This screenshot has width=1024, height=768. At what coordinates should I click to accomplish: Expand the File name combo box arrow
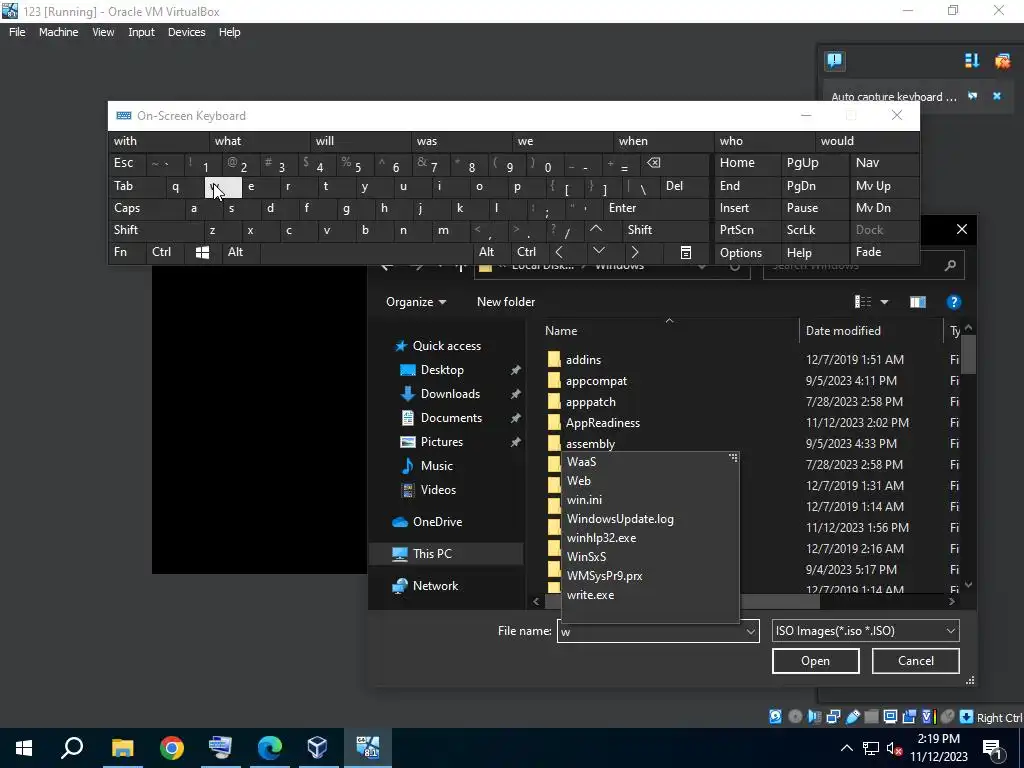[750, 631]
